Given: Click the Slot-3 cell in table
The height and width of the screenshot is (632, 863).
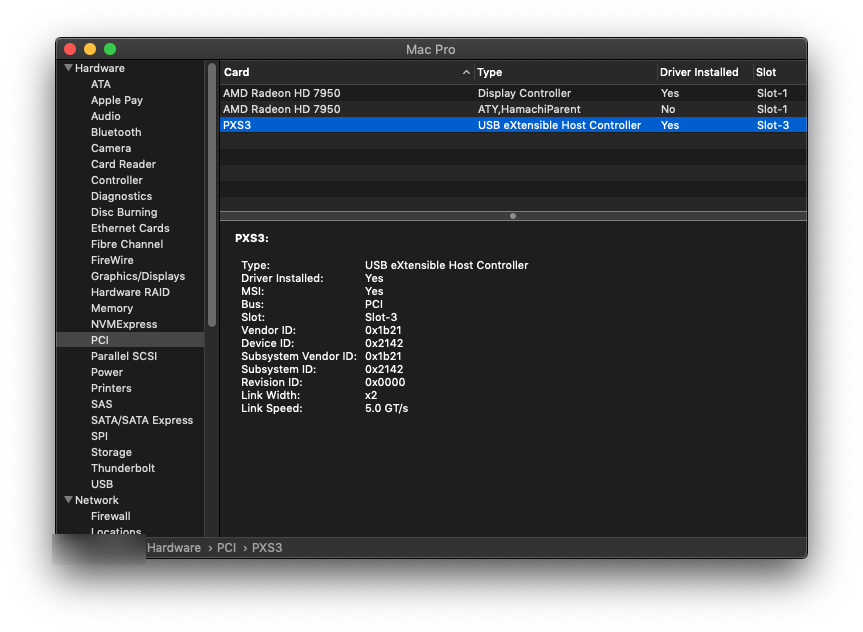Looking at the screenshot, I should [x=773, y=125].
